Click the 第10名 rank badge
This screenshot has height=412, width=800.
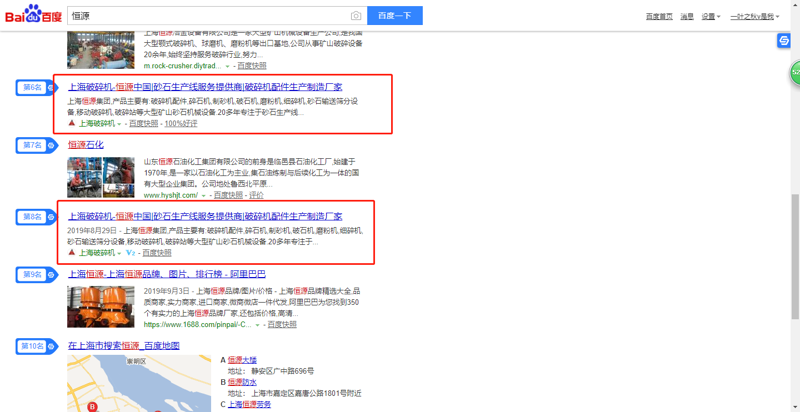35,346
